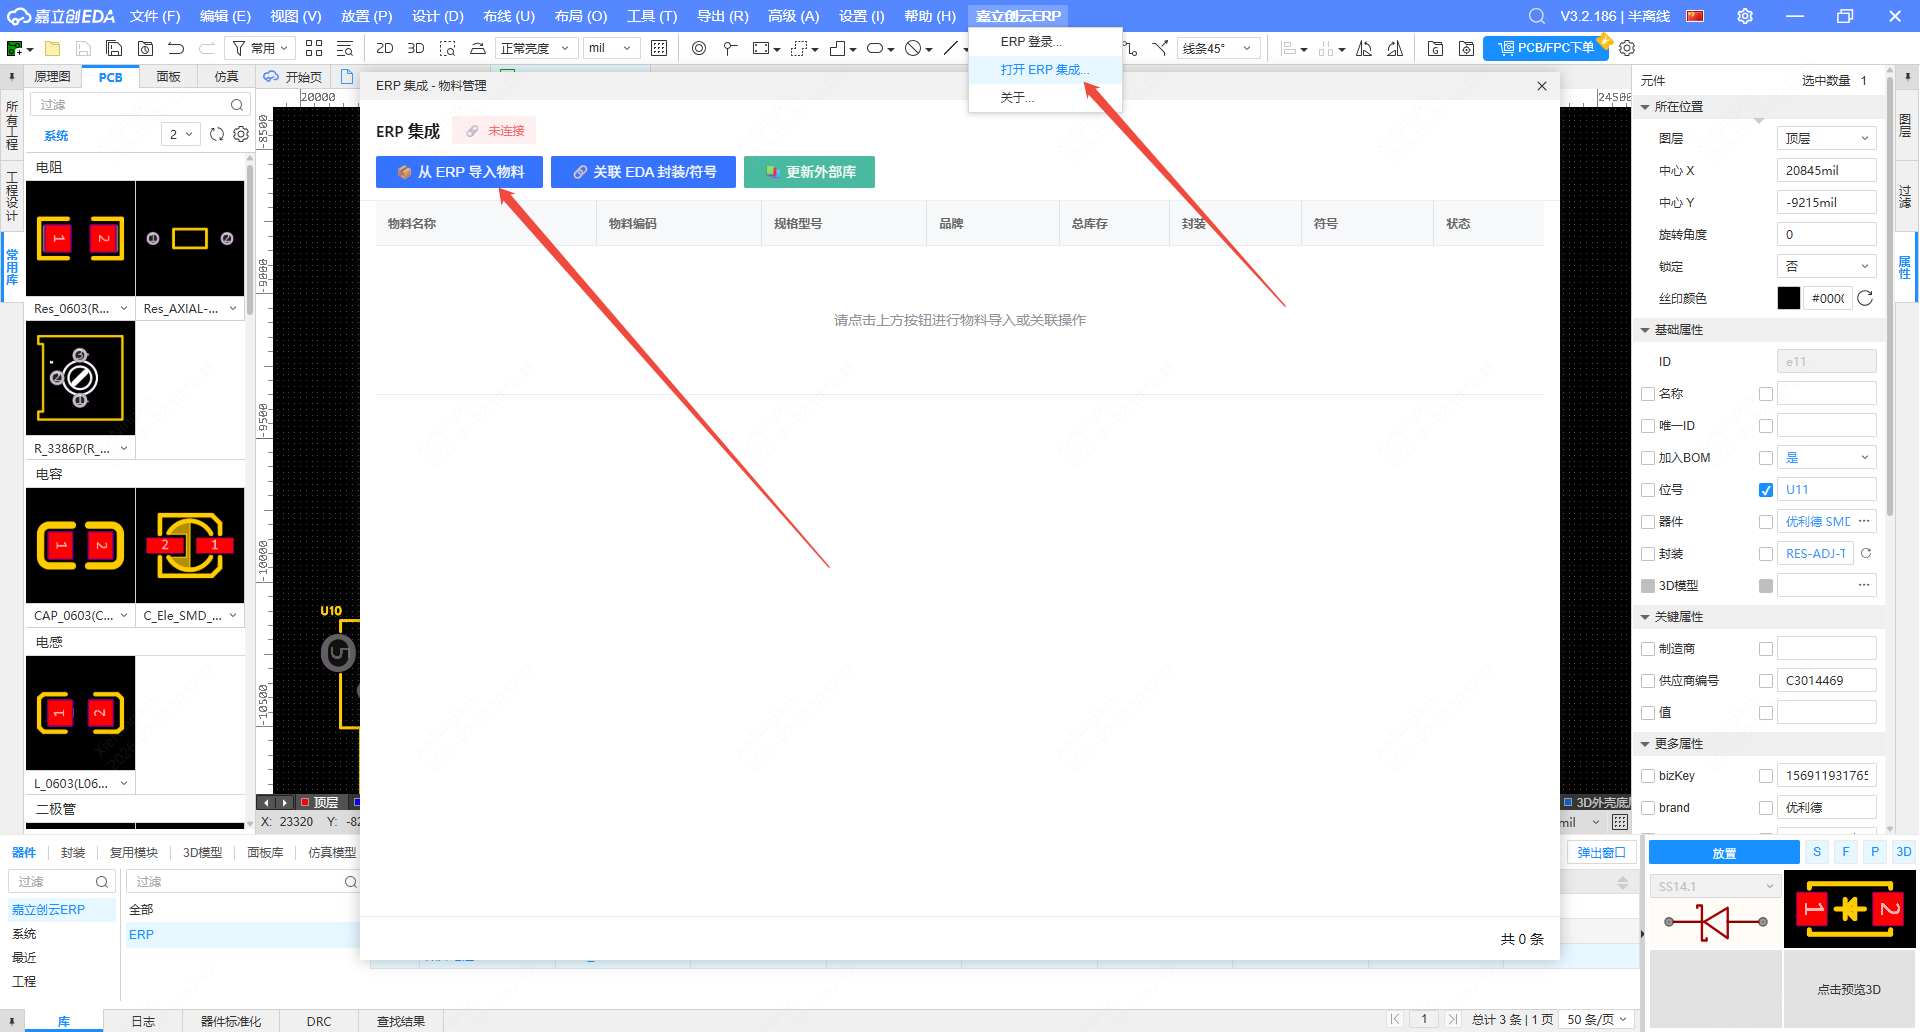Screen dimensions: 1920x1032
Task: Uncheck the blue 位号 display checkbox
Action: pos(1766,490)
